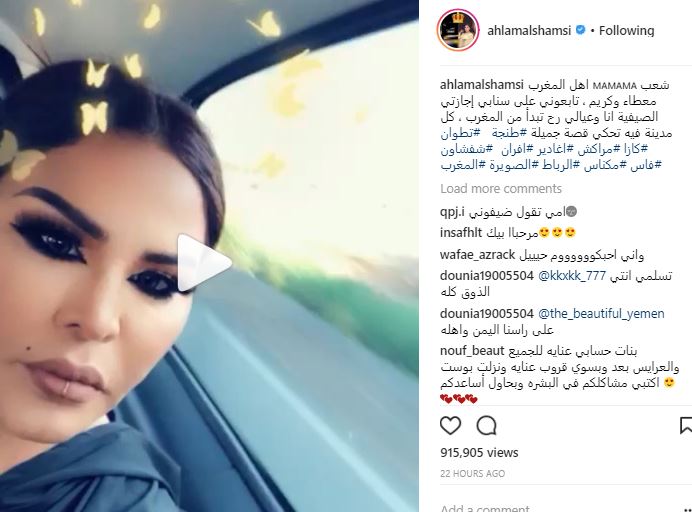The width and height of the screenshot is (692, 512).
Task: Open the ahlamalshamsi profile picture
Action: coord(458,30)
